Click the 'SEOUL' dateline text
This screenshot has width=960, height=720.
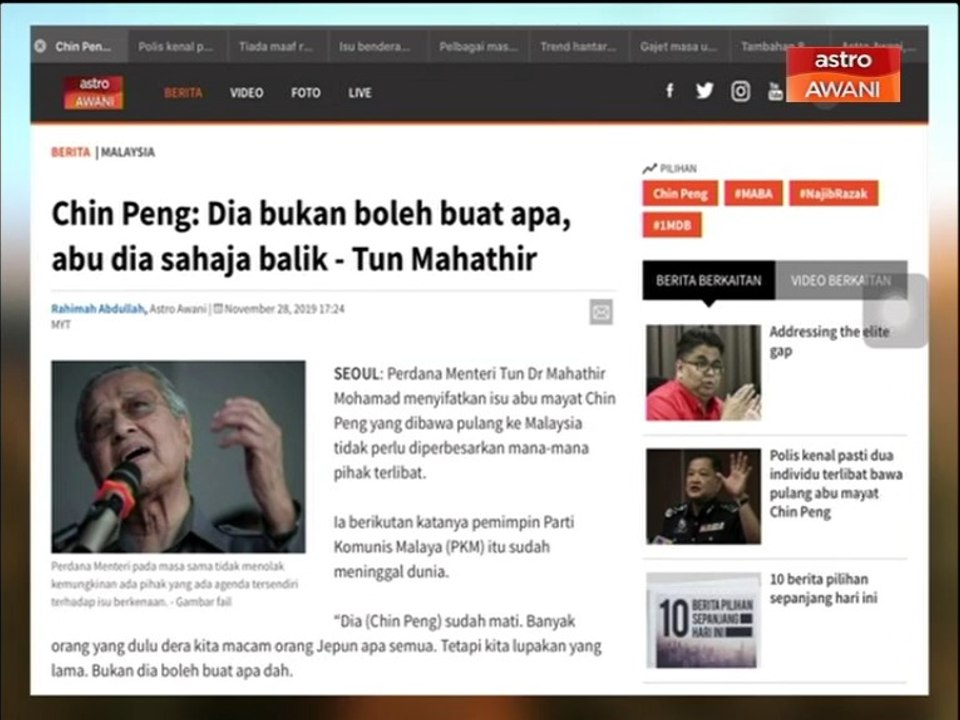coord(358,373)
